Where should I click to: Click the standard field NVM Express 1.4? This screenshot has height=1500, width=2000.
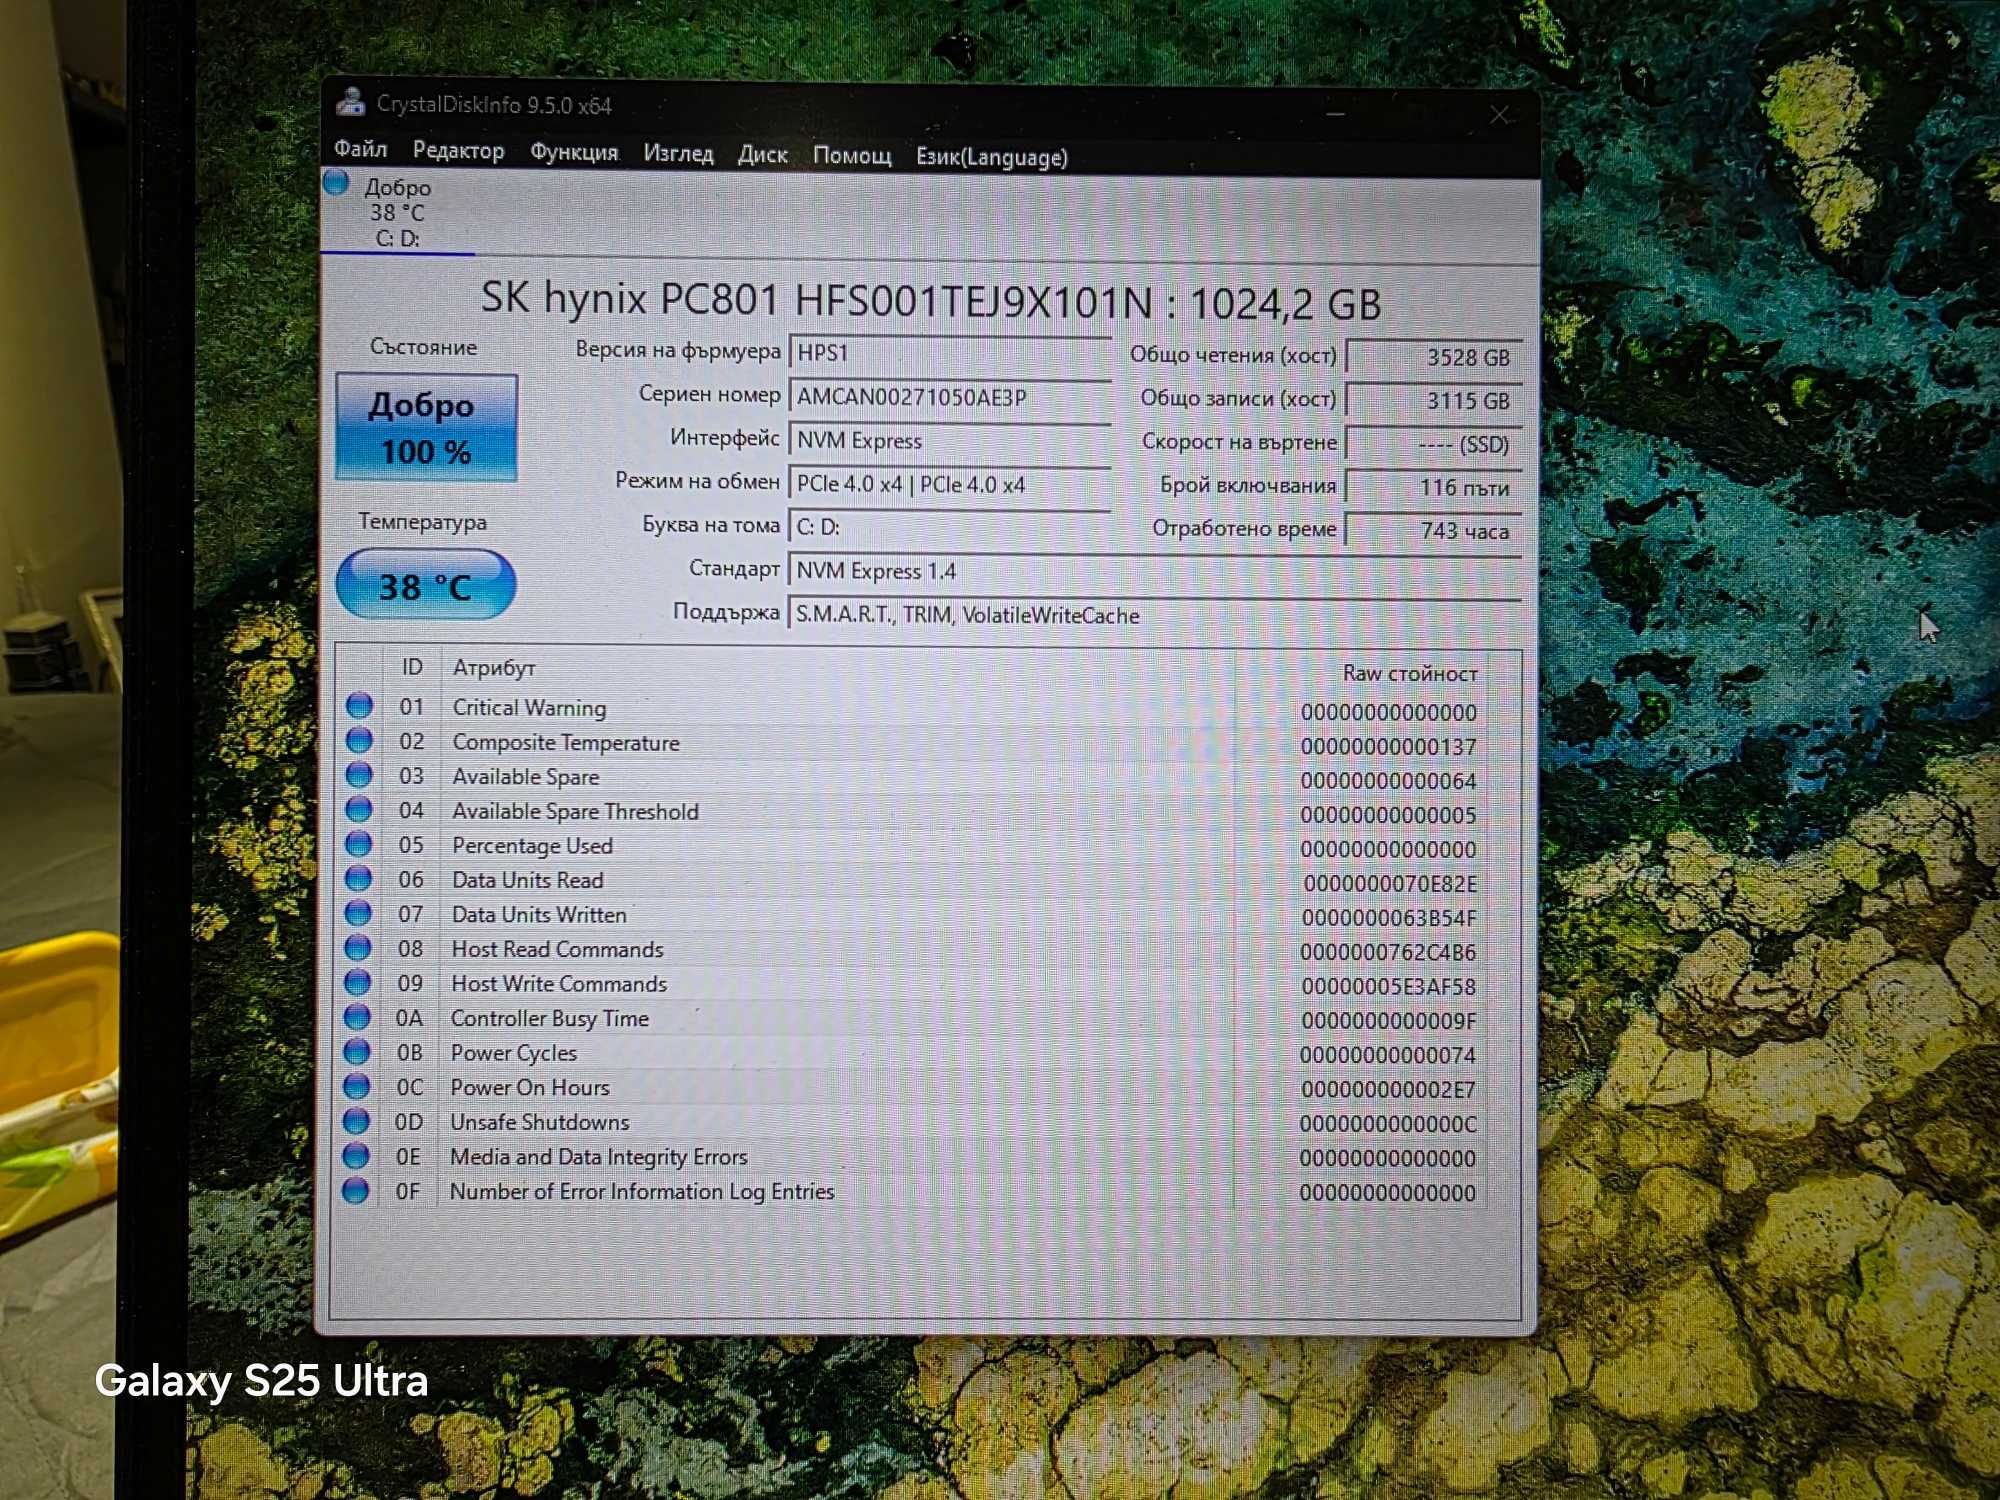coord(1155,571)
